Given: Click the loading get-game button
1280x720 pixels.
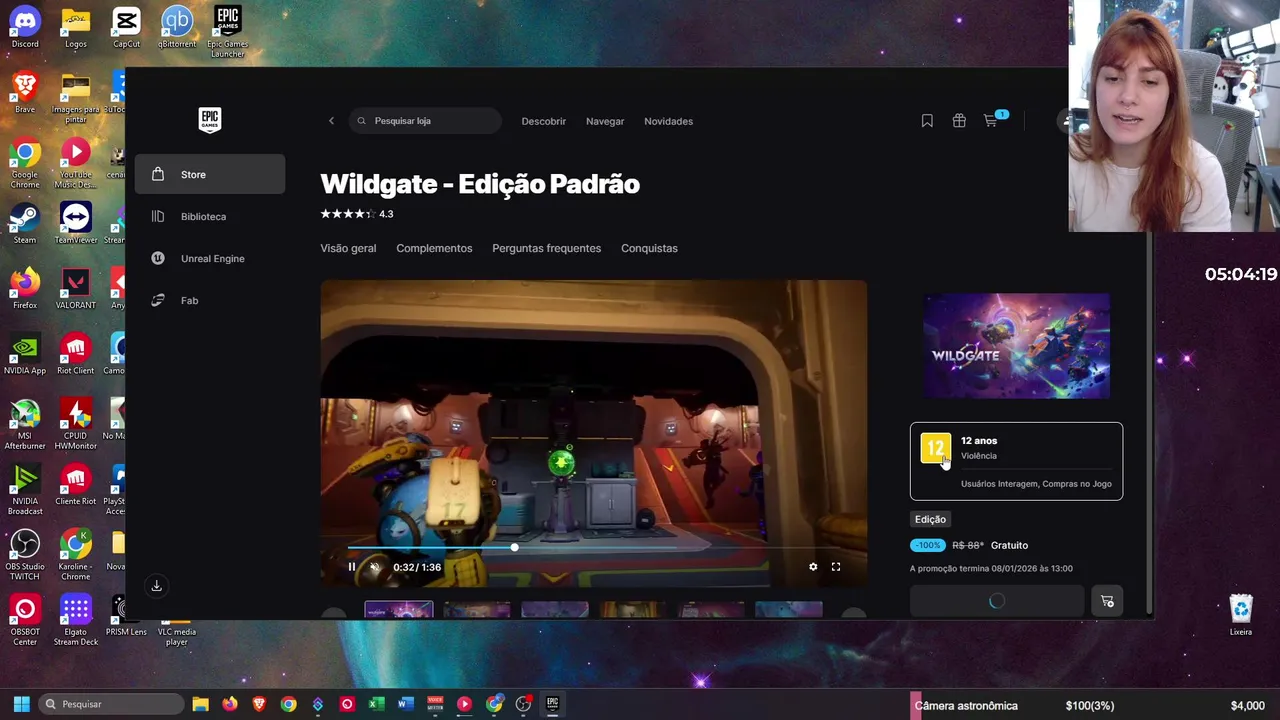Looking at the screenshot, I should [x=997, y=601].
